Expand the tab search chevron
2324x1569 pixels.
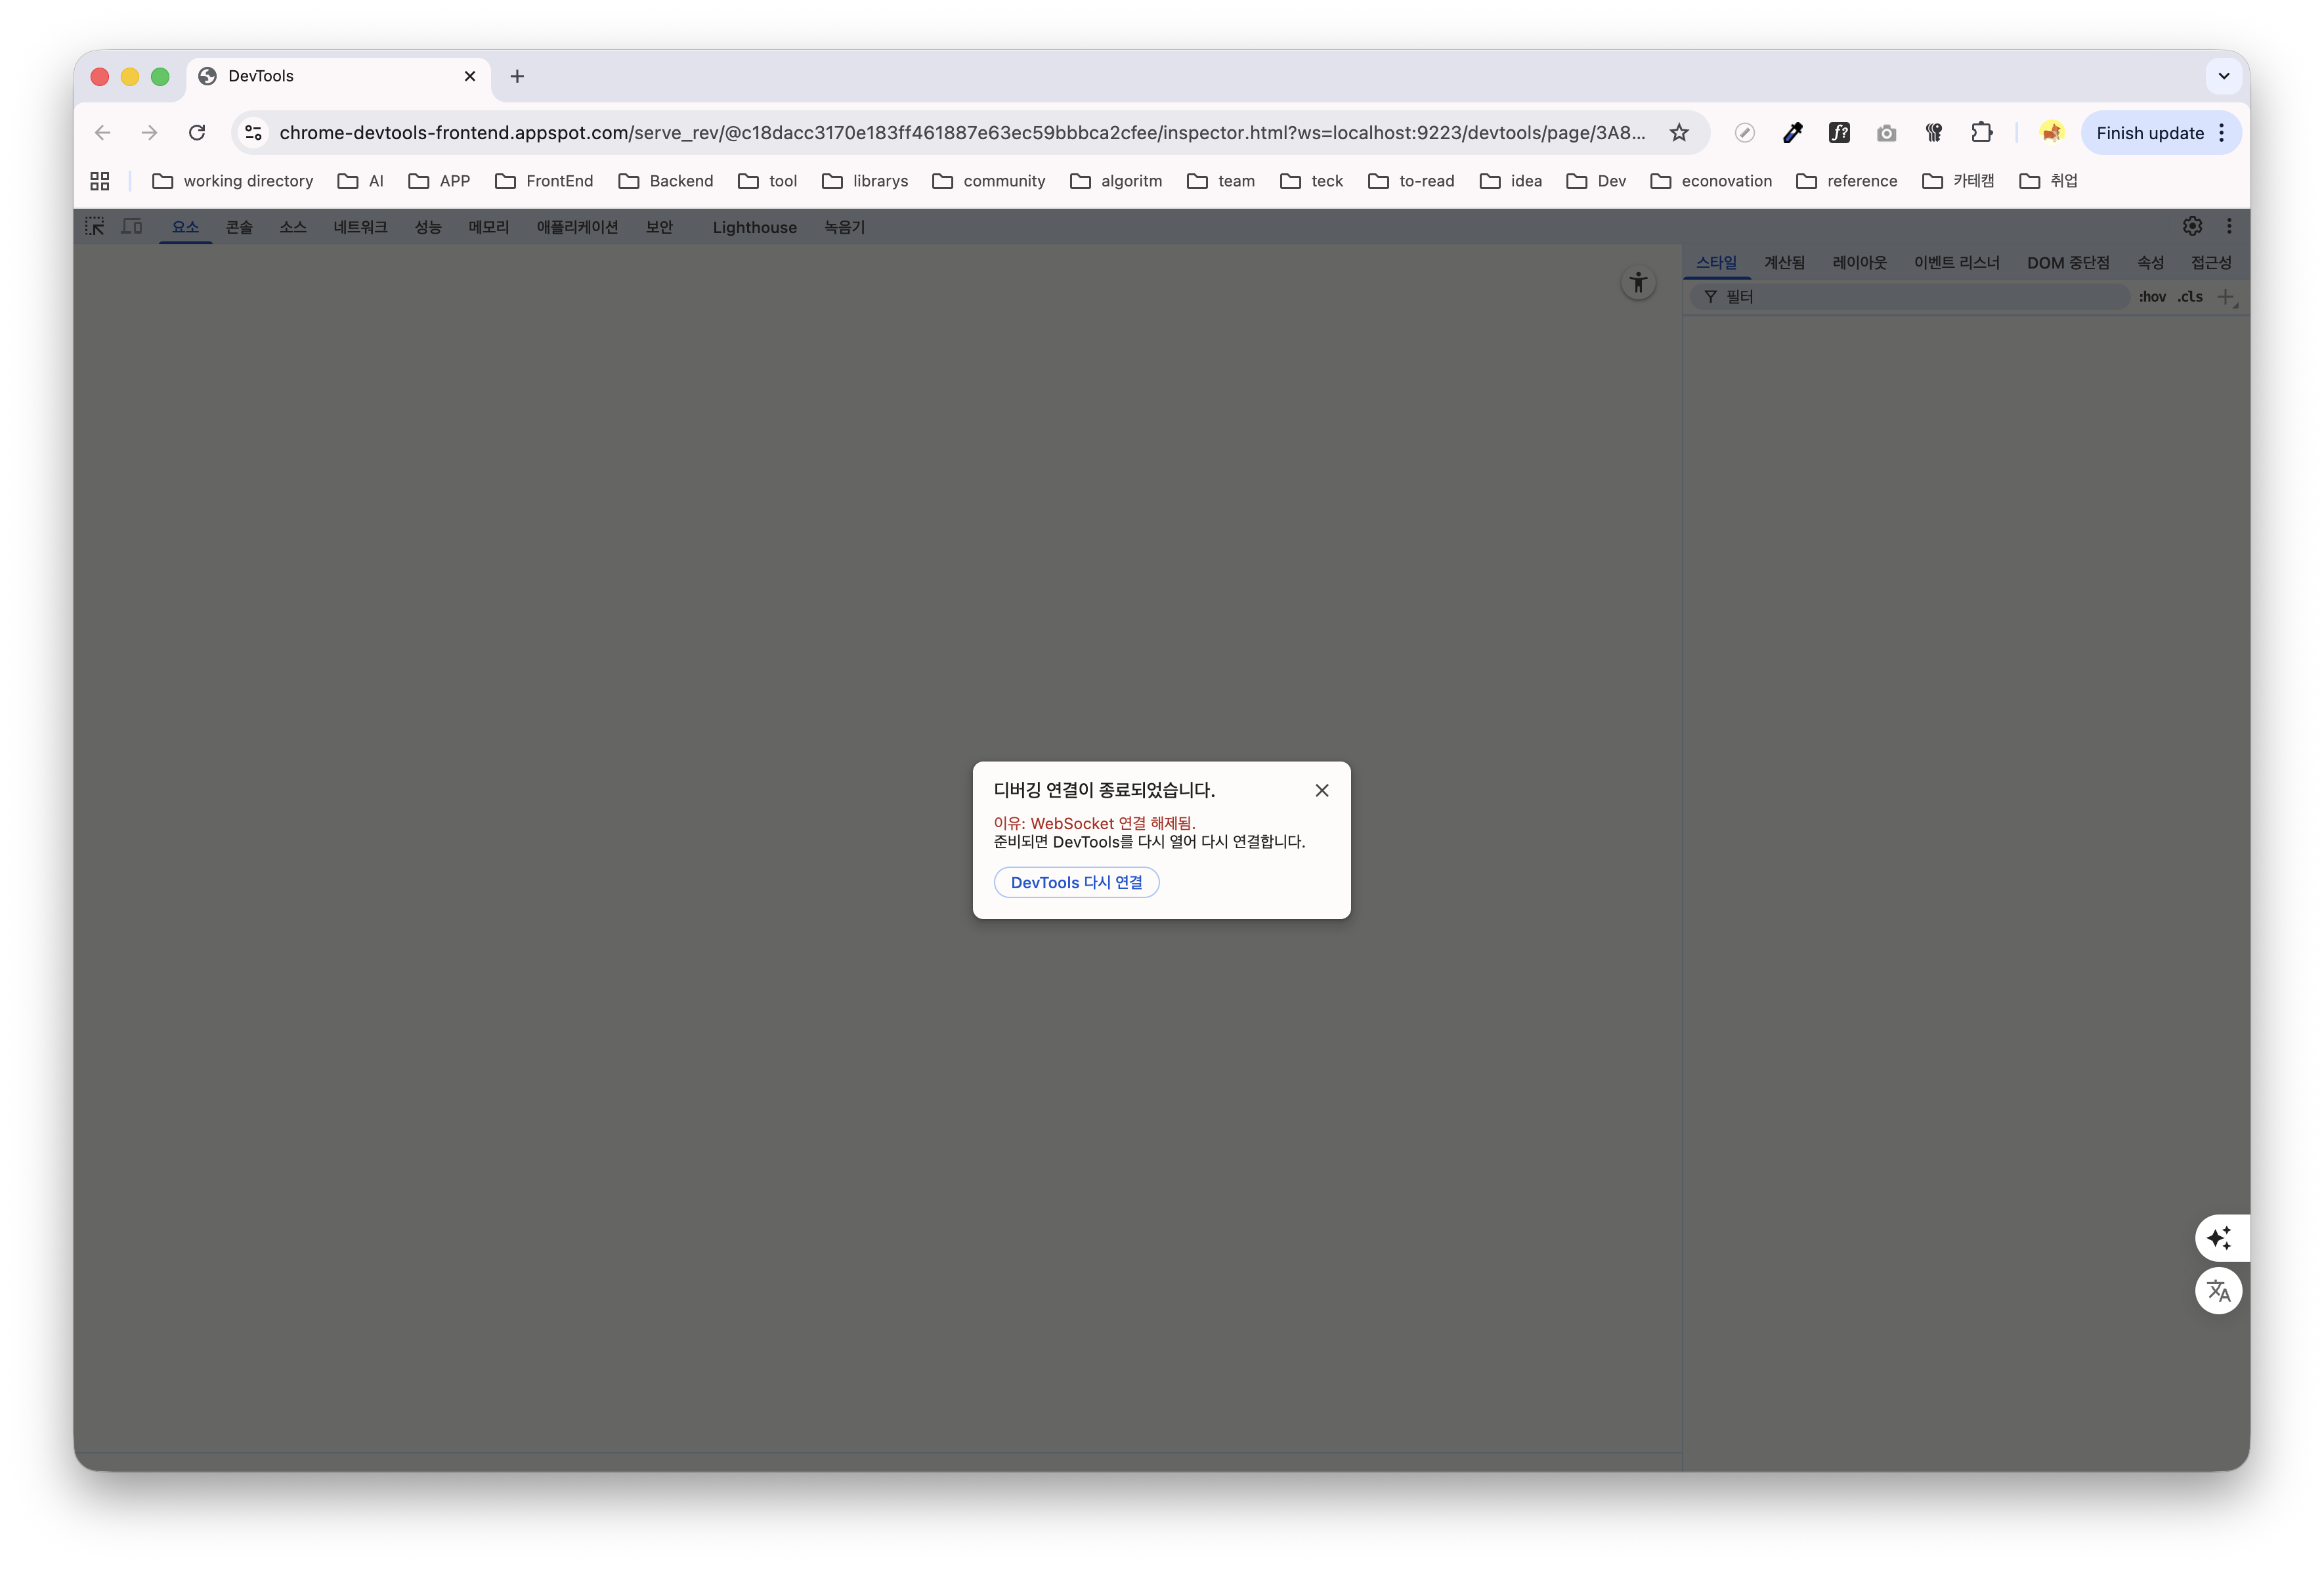[2223, 76]
